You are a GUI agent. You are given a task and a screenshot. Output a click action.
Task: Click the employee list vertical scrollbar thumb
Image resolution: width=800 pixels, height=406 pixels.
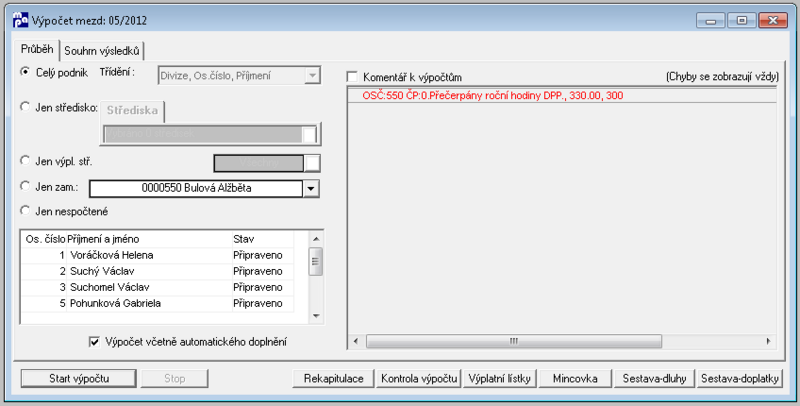(x=316, y=261)
